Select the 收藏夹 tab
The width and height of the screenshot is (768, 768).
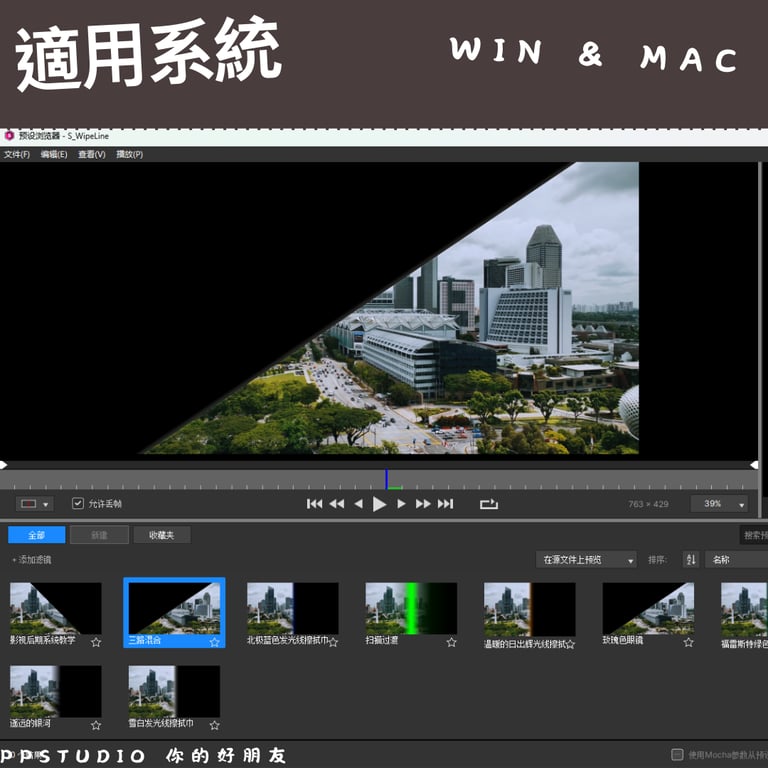tap(162, 535)
